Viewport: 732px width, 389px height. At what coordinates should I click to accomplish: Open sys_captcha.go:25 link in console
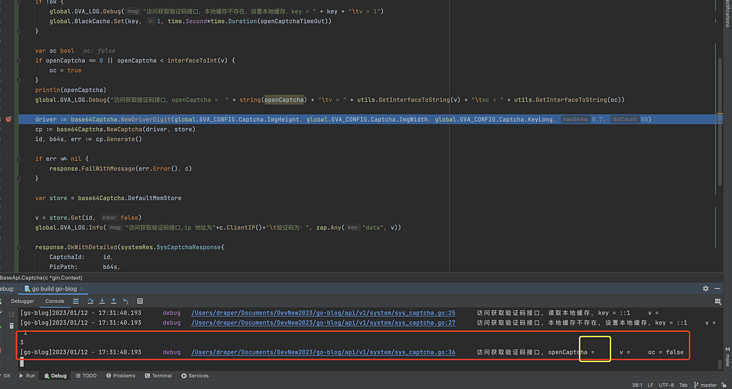(323, 313)
